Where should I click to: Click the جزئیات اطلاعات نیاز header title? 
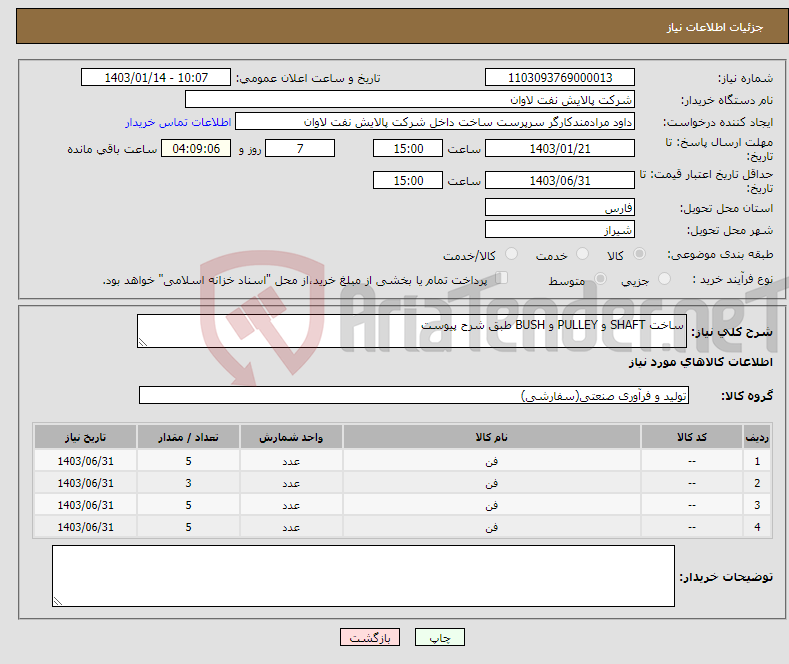tap(715, 27)
